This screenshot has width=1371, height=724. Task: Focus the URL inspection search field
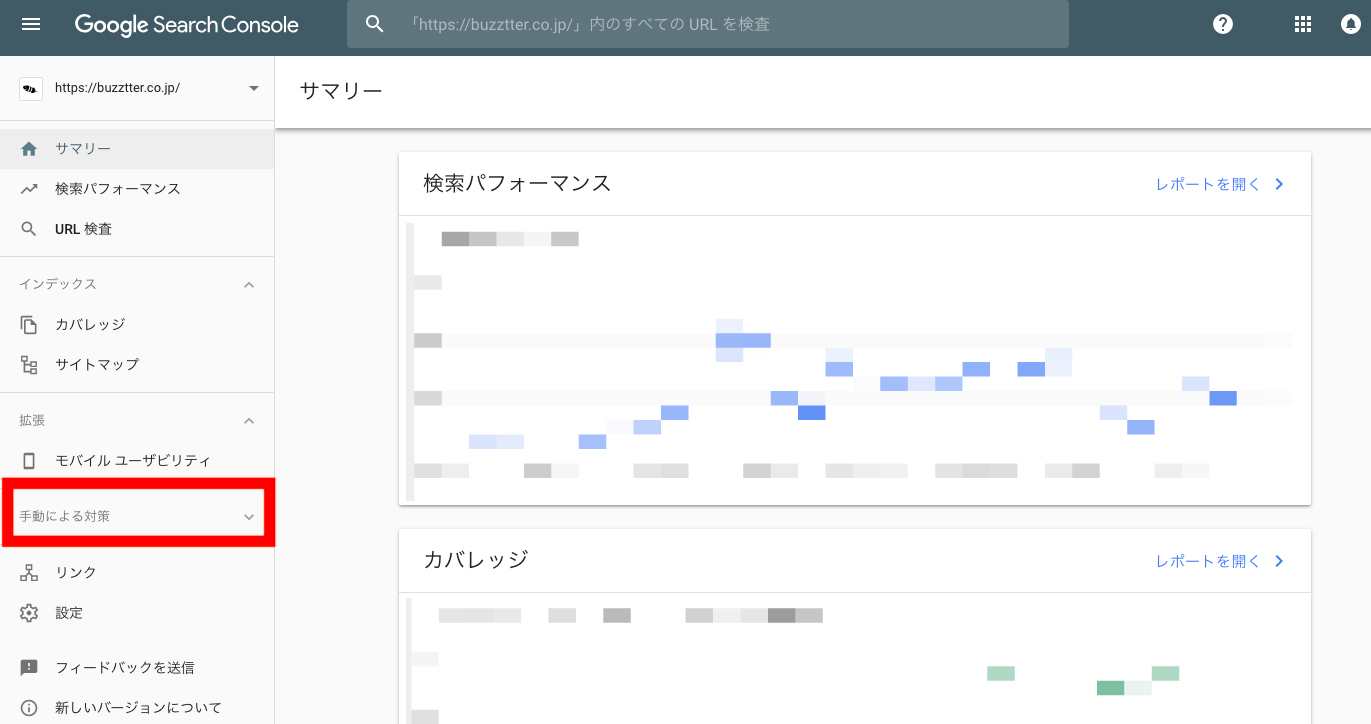click(x=707, y=24)
